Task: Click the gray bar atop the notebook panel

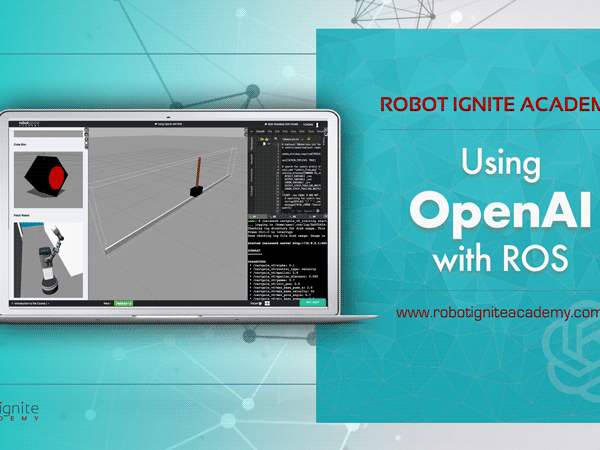Action: [x=48, y=134]
